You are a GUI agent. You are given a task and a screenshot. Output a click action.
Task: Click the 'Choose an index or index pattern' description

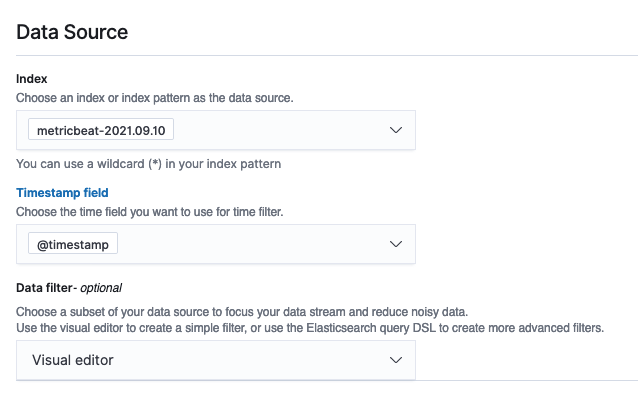click(154, 98)
